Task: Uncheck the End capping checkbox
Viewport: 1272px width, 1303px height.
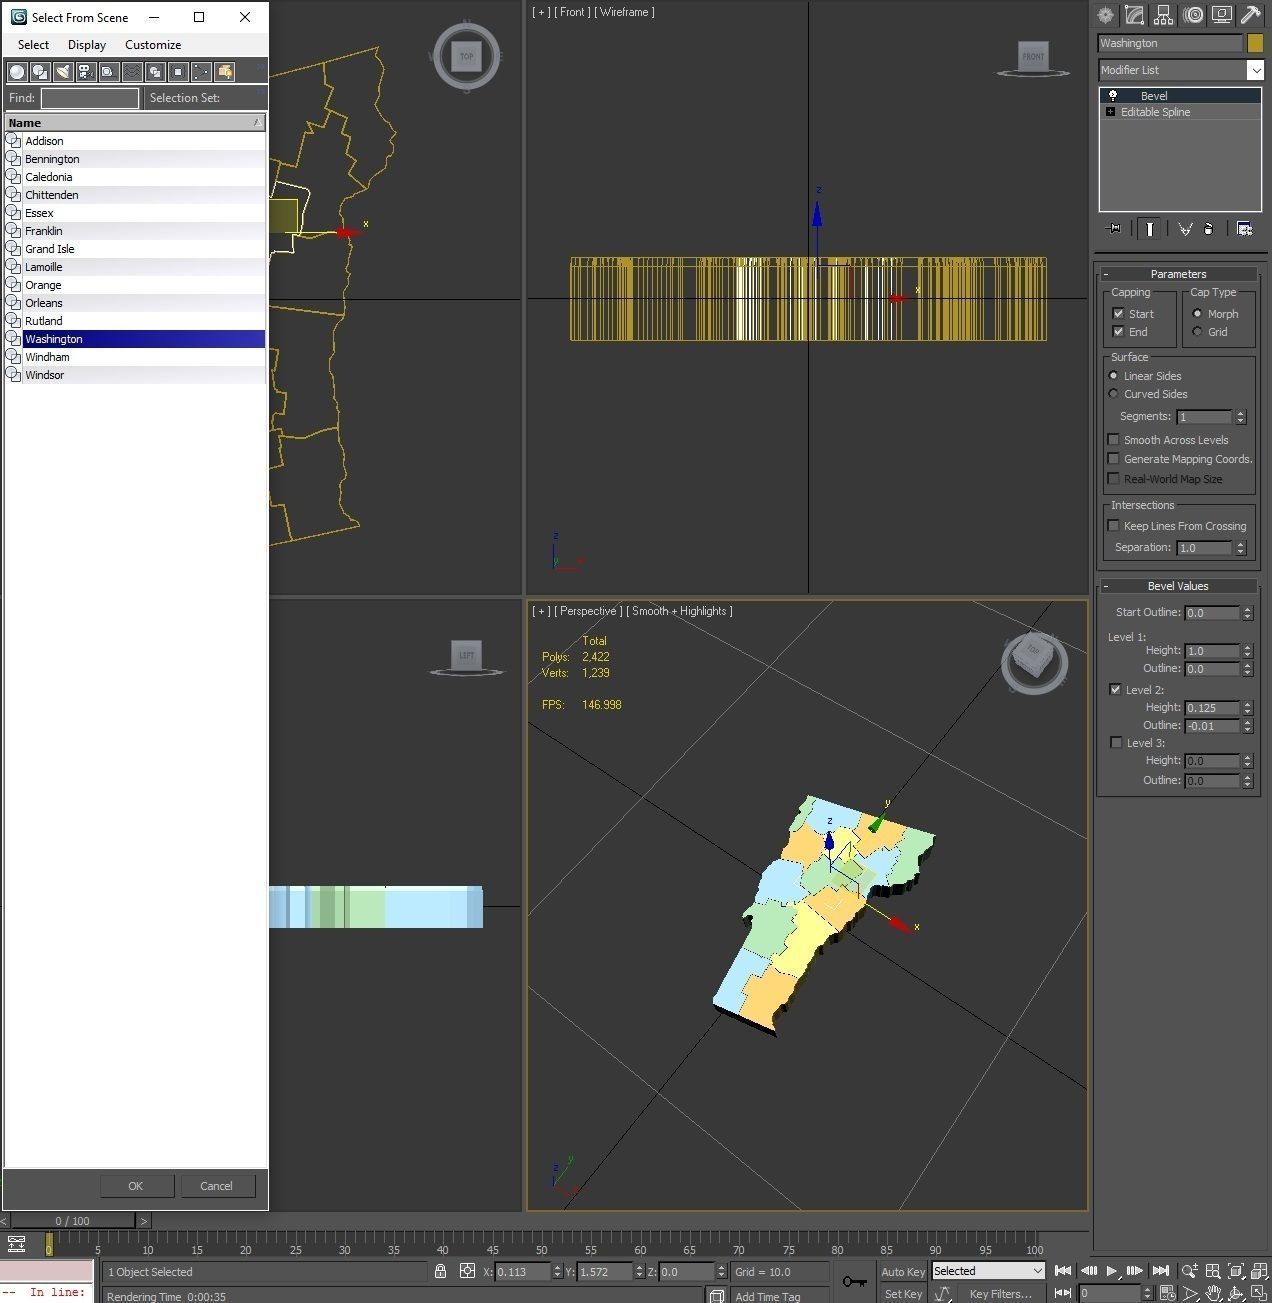Action: pyautogui.click(x=1118, y=332)
